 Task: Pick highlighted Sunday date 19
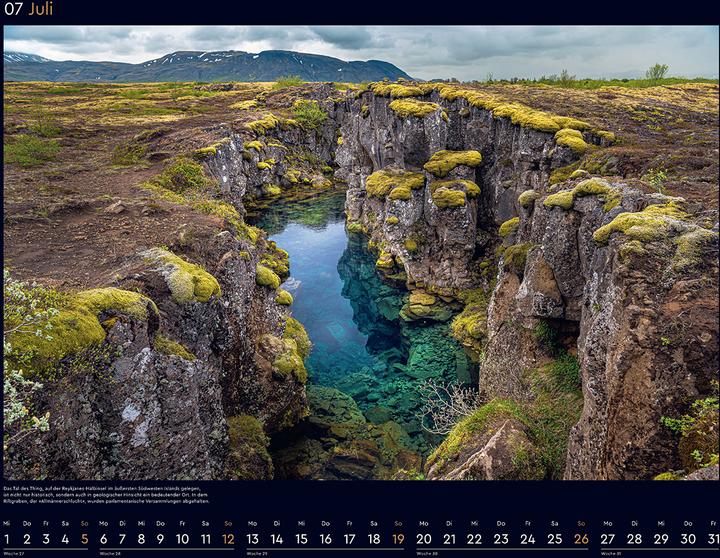click(398, 538)
